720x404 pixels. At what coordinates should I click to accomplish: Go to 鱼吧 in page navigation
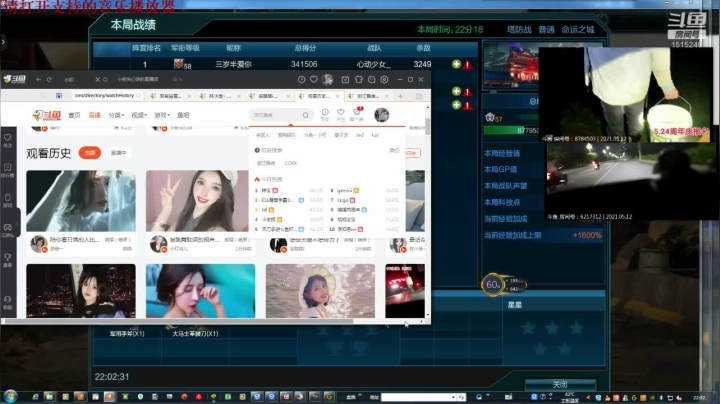point(183,115)
